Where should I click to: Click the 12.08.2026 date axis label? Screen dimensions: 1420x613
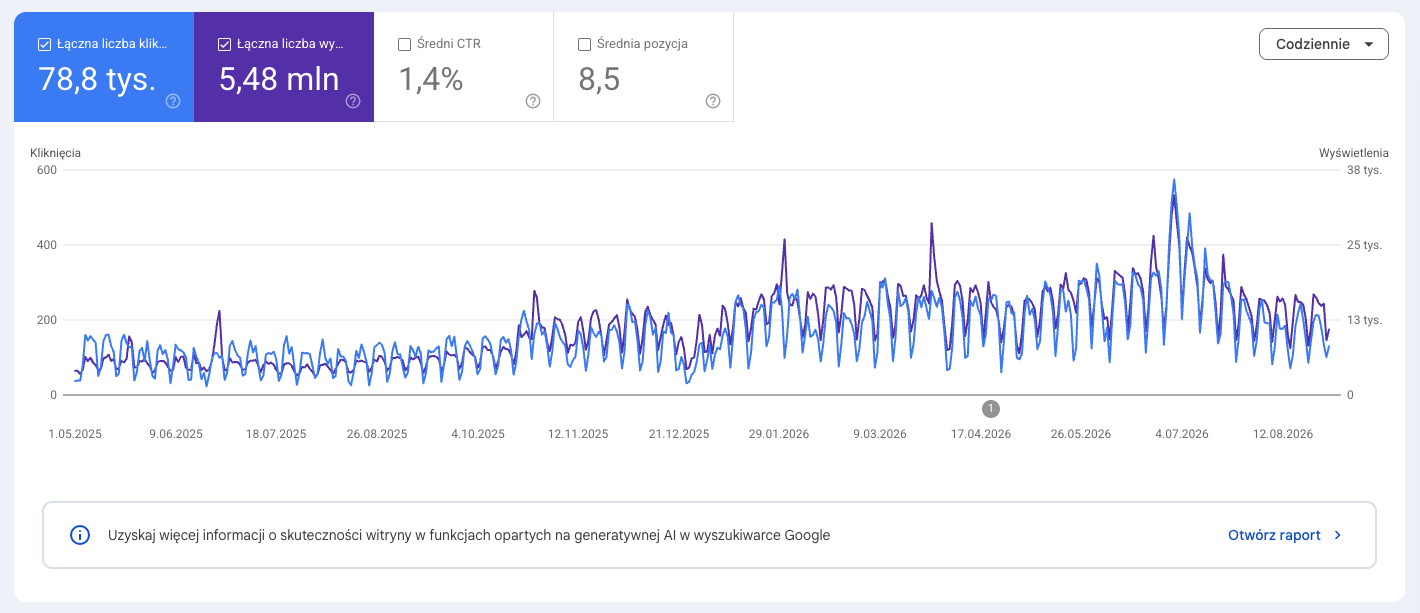(1283, 434)
